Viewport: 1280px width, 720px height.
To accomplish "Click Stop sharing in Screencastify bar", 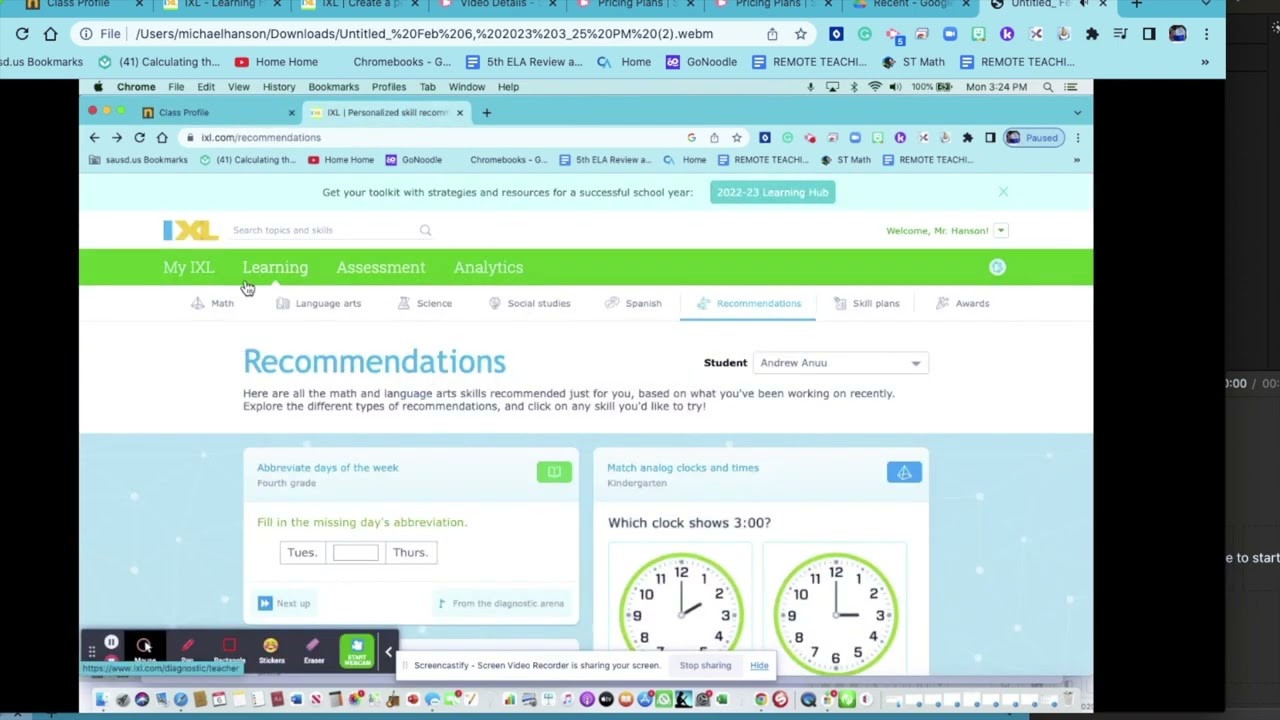I will tap(705, 665).
